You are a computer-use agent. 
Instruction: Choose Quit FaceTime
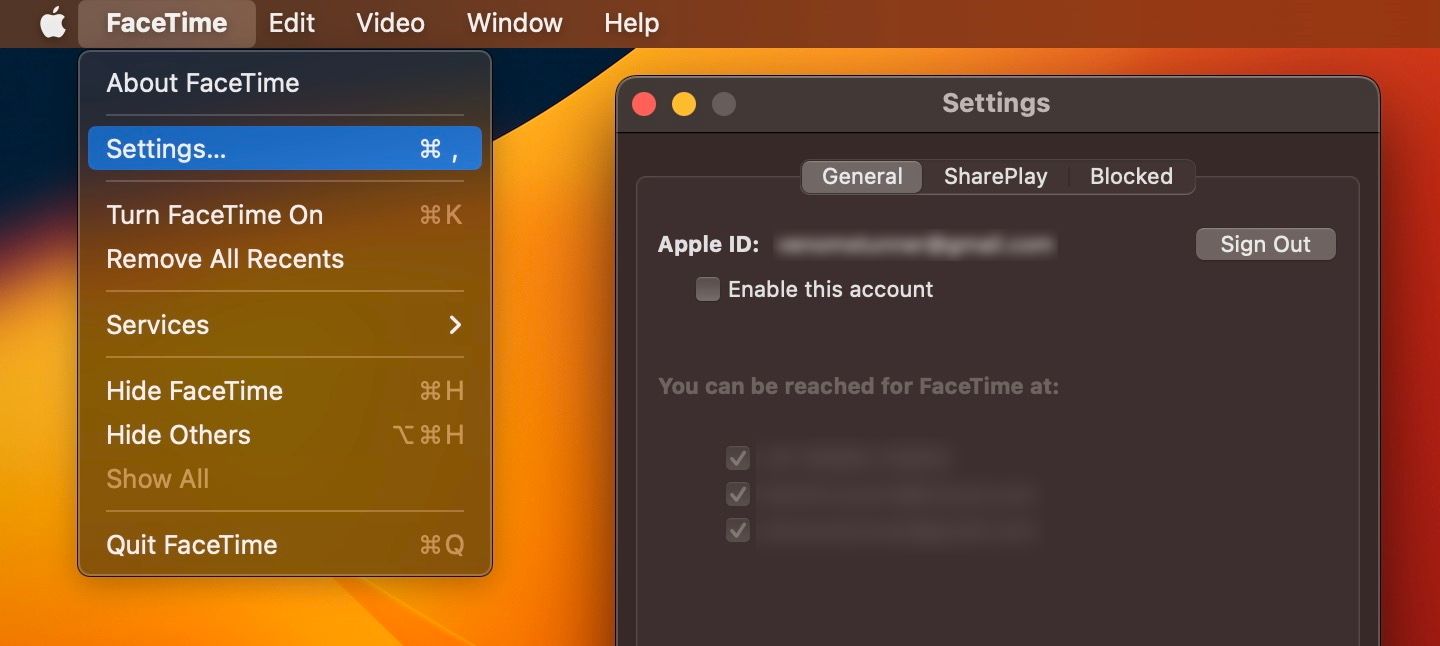pyautogui.click(x=191, y=544)
